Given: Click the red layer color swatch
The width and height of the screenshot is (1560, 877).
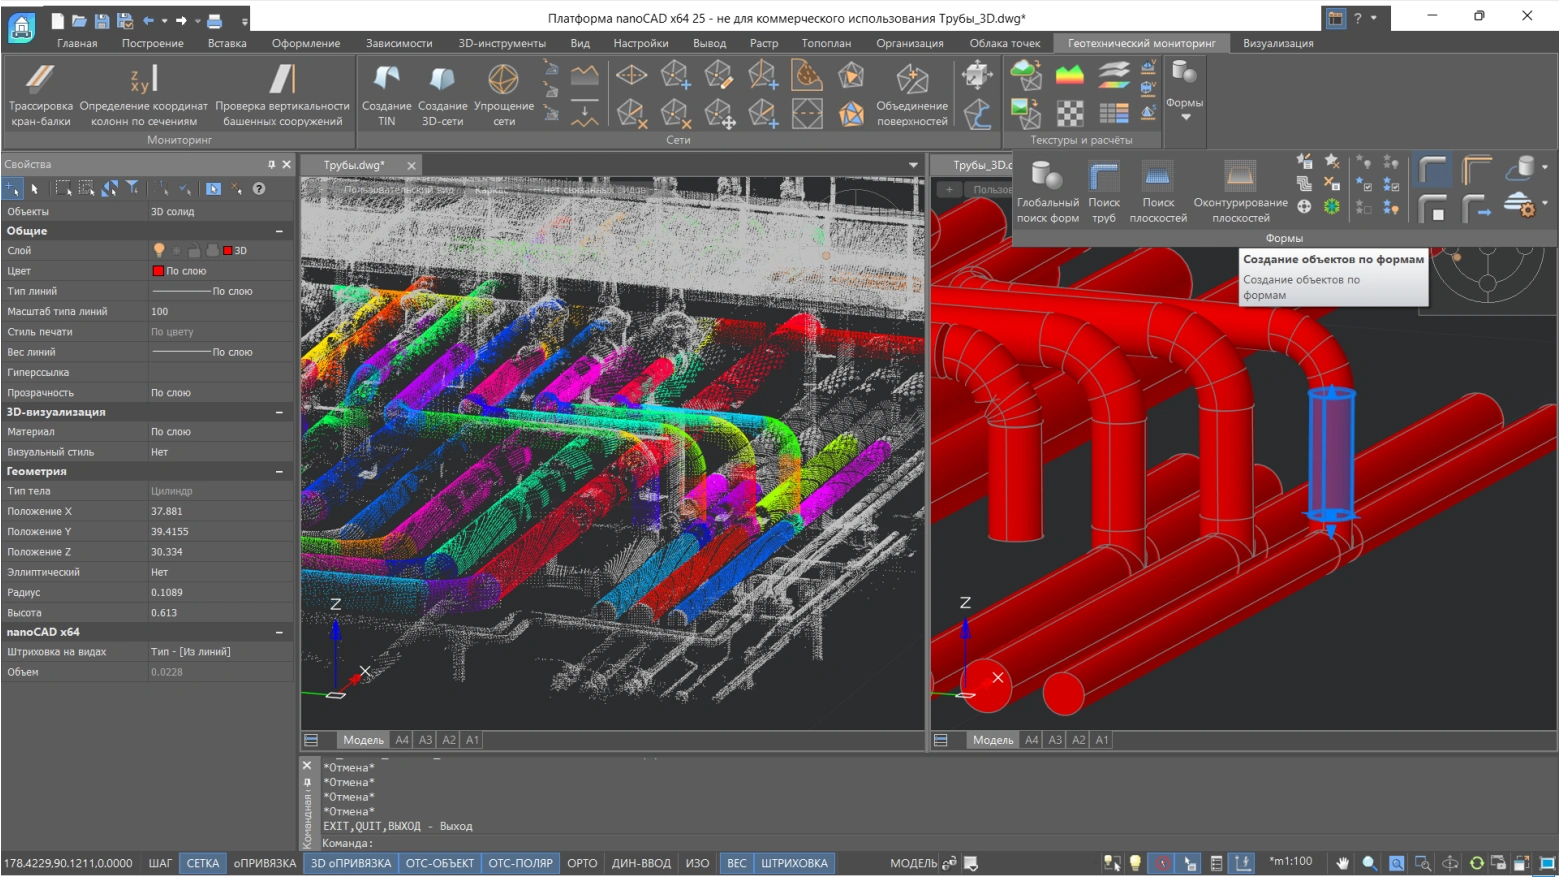Looking at the screenshot, I should tap(228, 251).
